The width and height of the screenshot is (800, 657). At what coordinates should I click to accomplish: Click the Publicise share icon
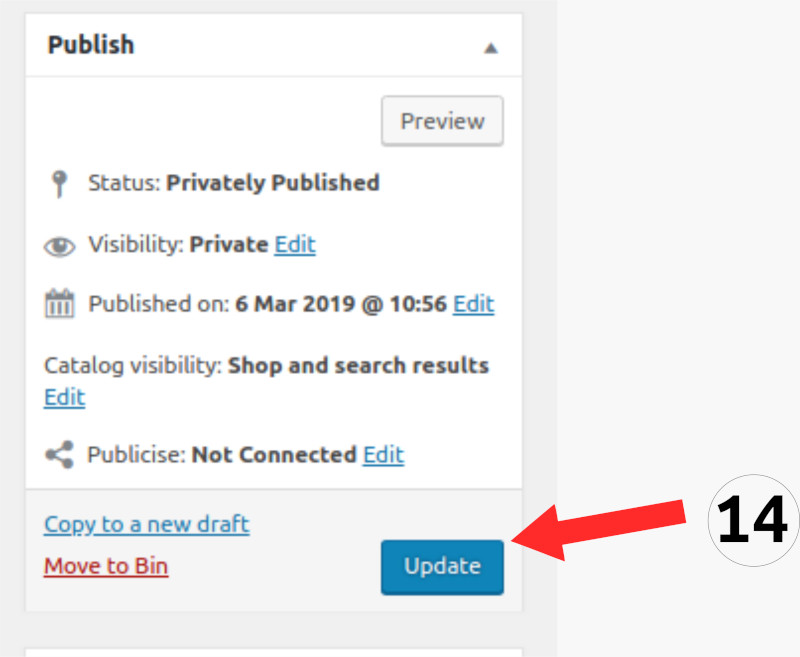[60, 456]
